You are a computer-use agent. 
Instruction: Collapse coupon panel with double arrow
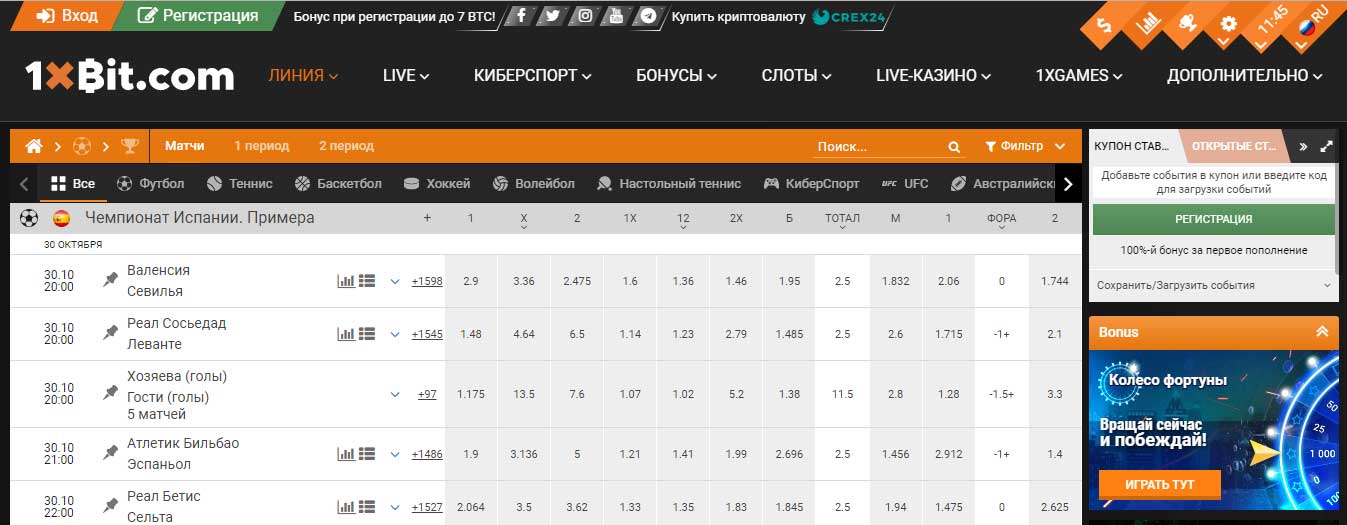(x=1303, y=146)
